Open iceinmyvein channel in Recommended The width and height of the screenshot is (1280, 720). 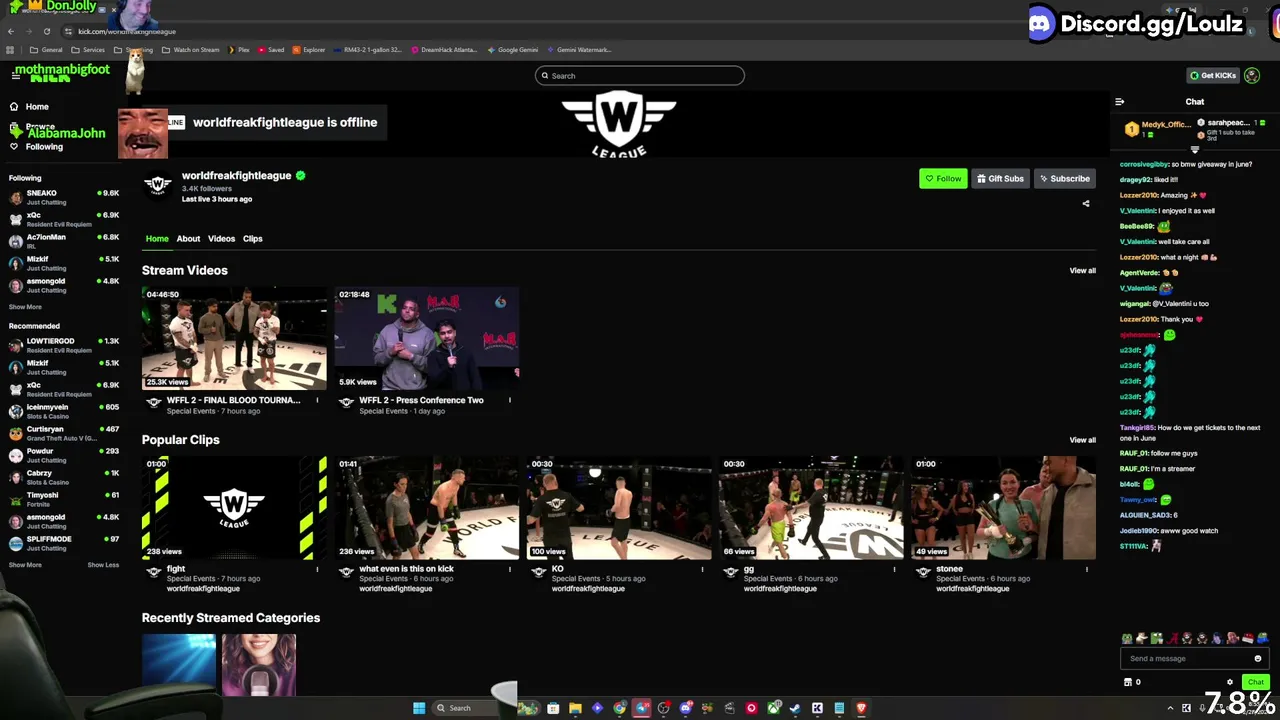click(63, 411)
